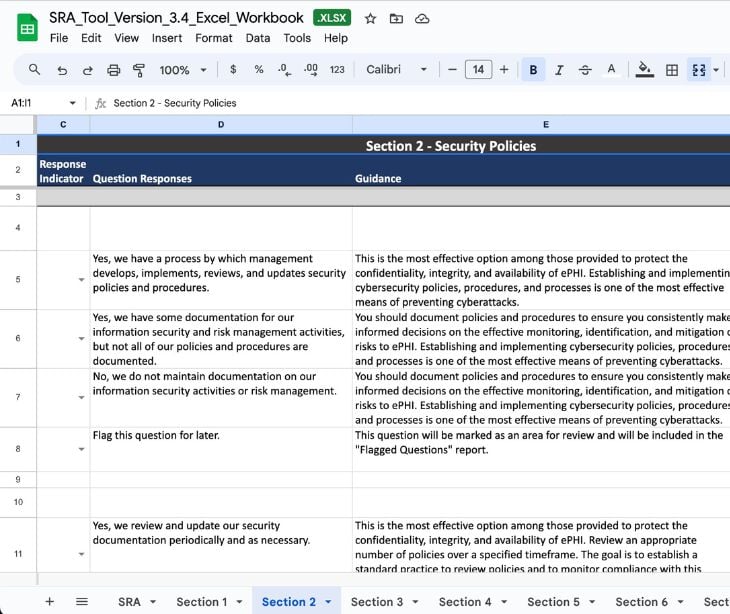Toggle bold formatting
Viewport: 730px width, 614px height.
pos(533,70)
